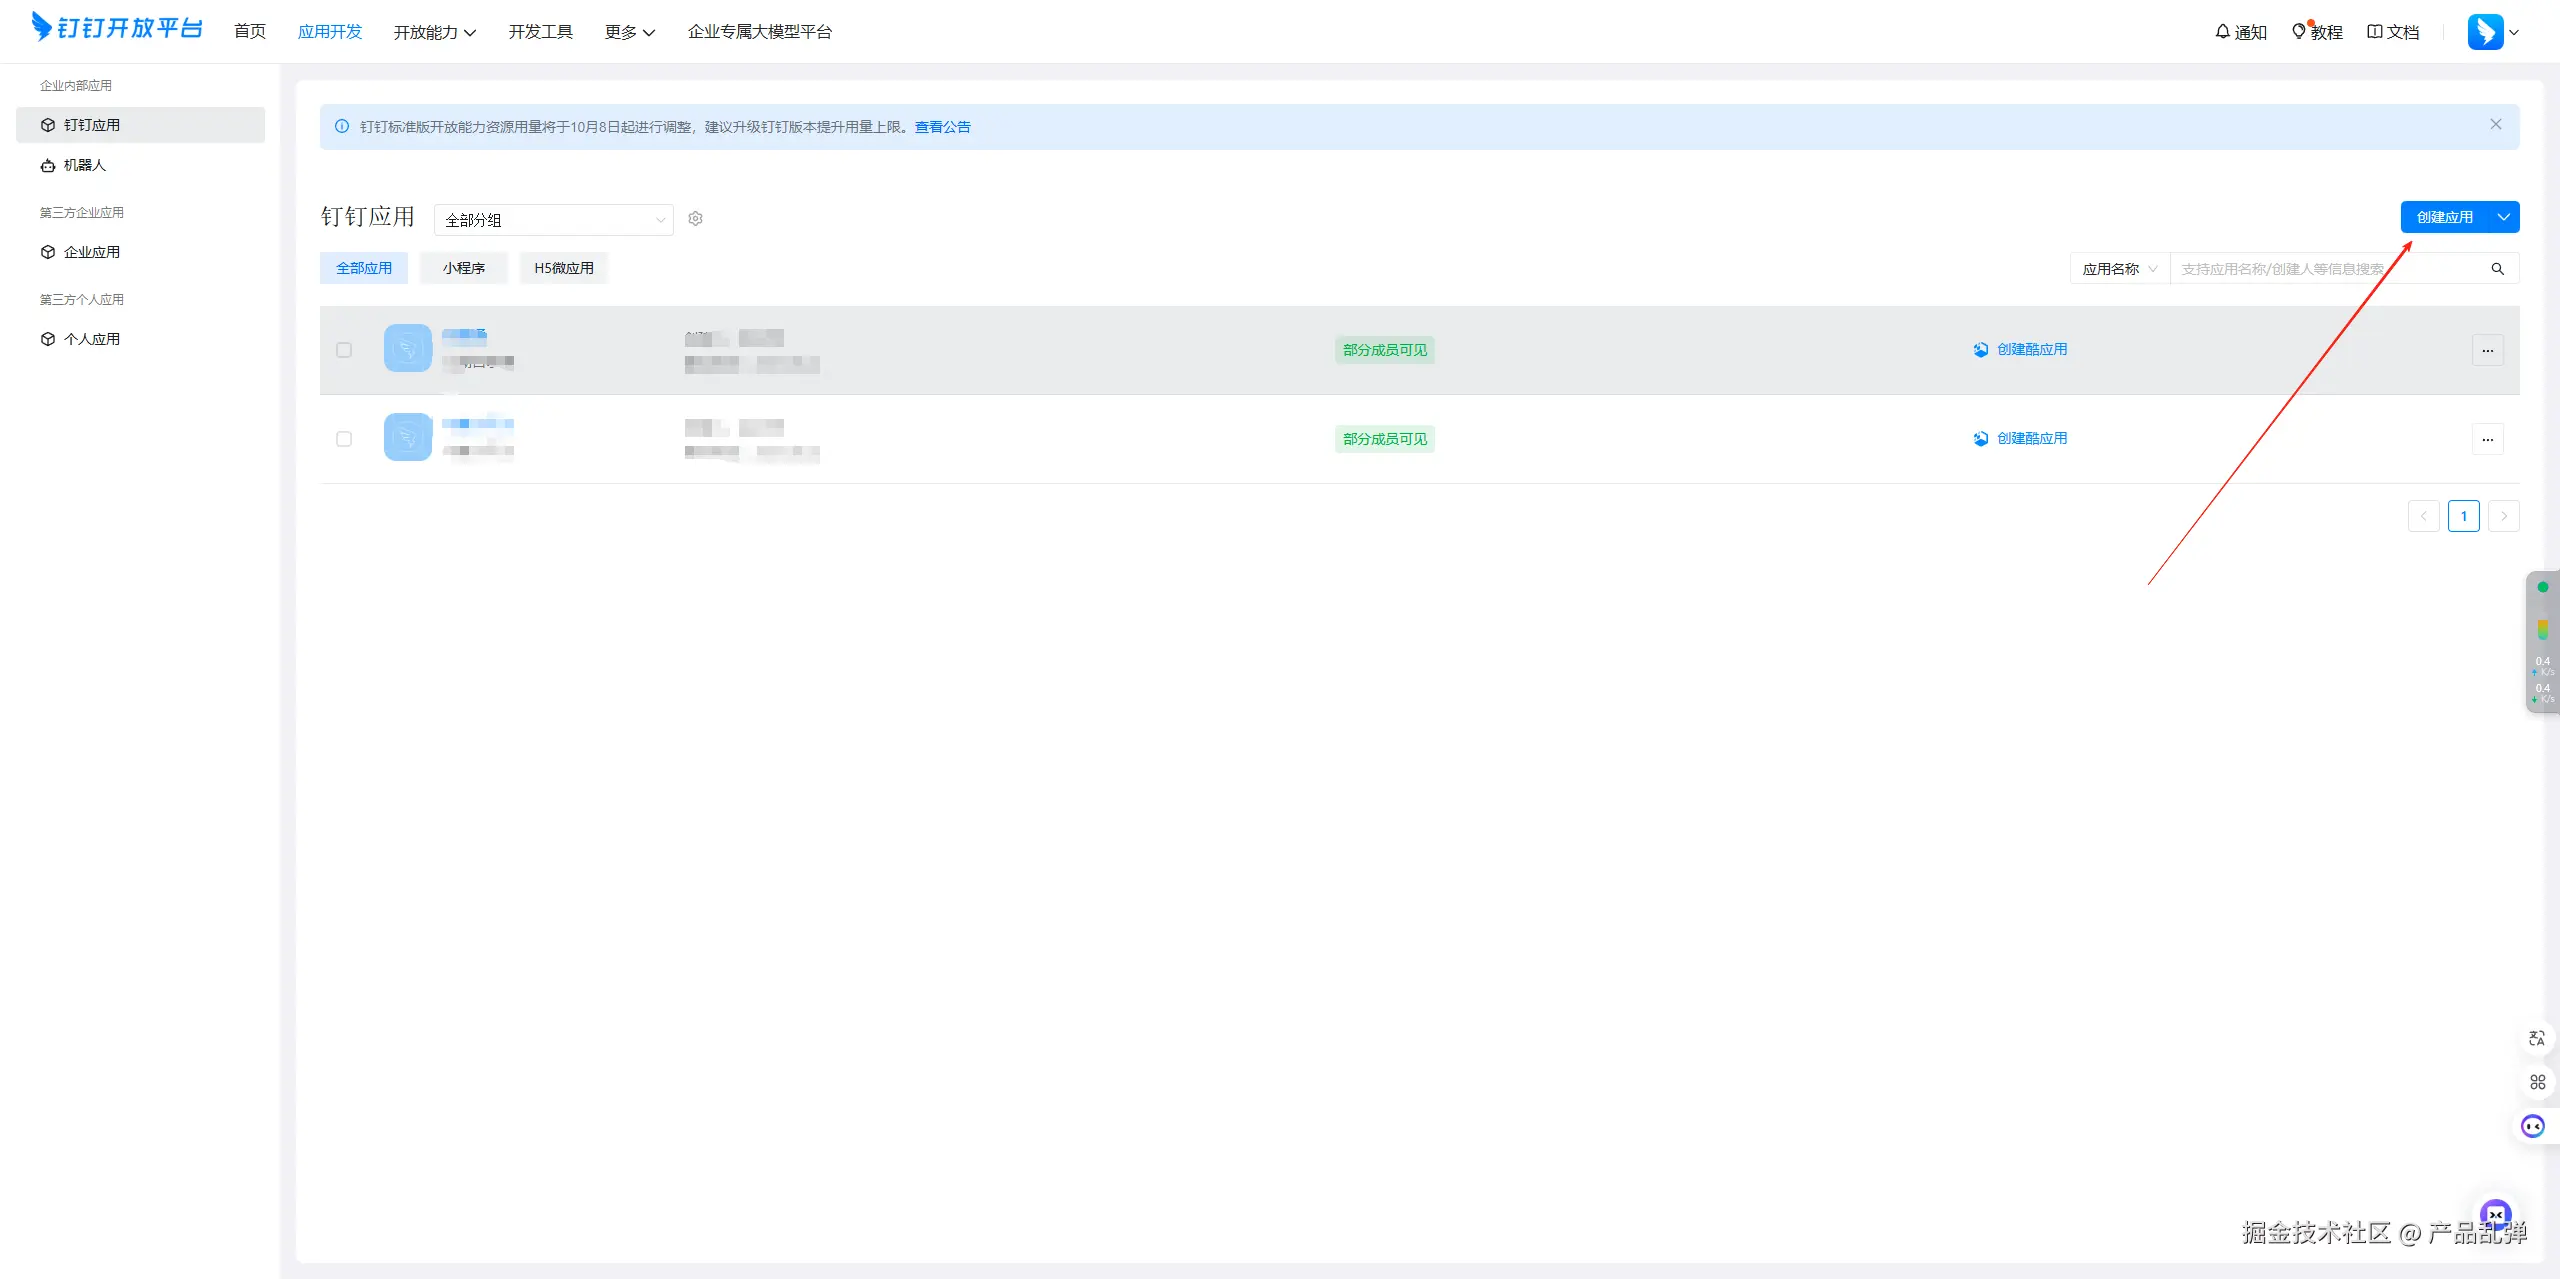The height and width of the screenshot is (1279, 2560).
Task: Check the second application's checkbox
Action: (344, 439)
